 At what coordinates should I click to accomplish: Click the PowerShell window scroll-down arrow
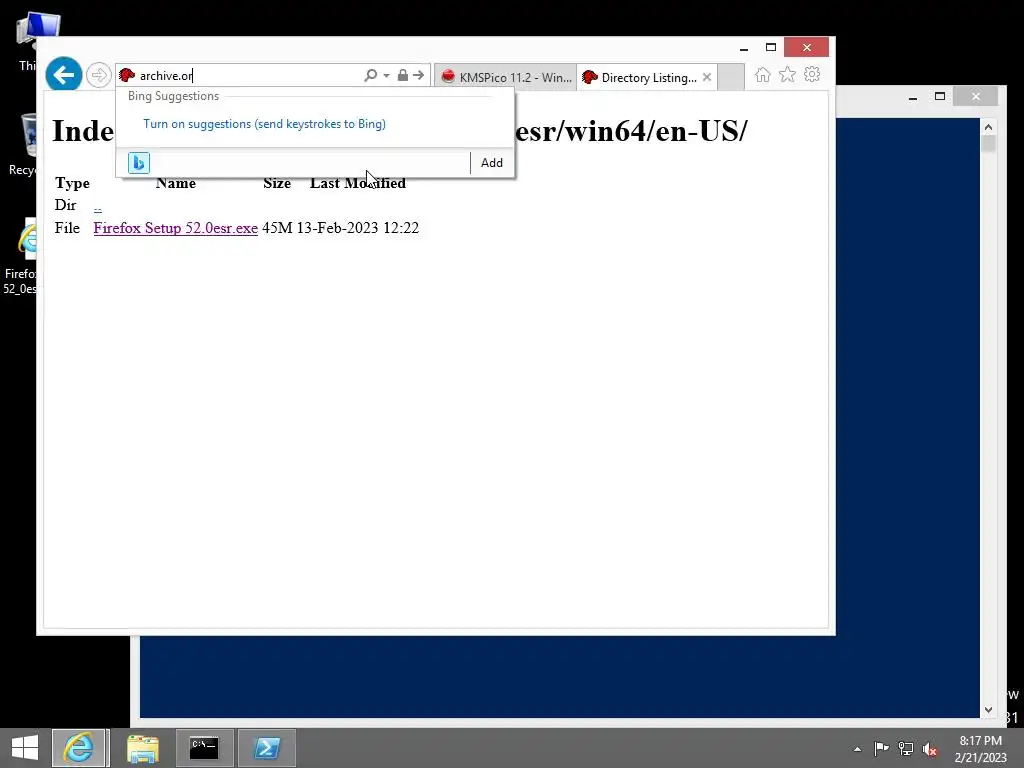click(x=988, y=710)
